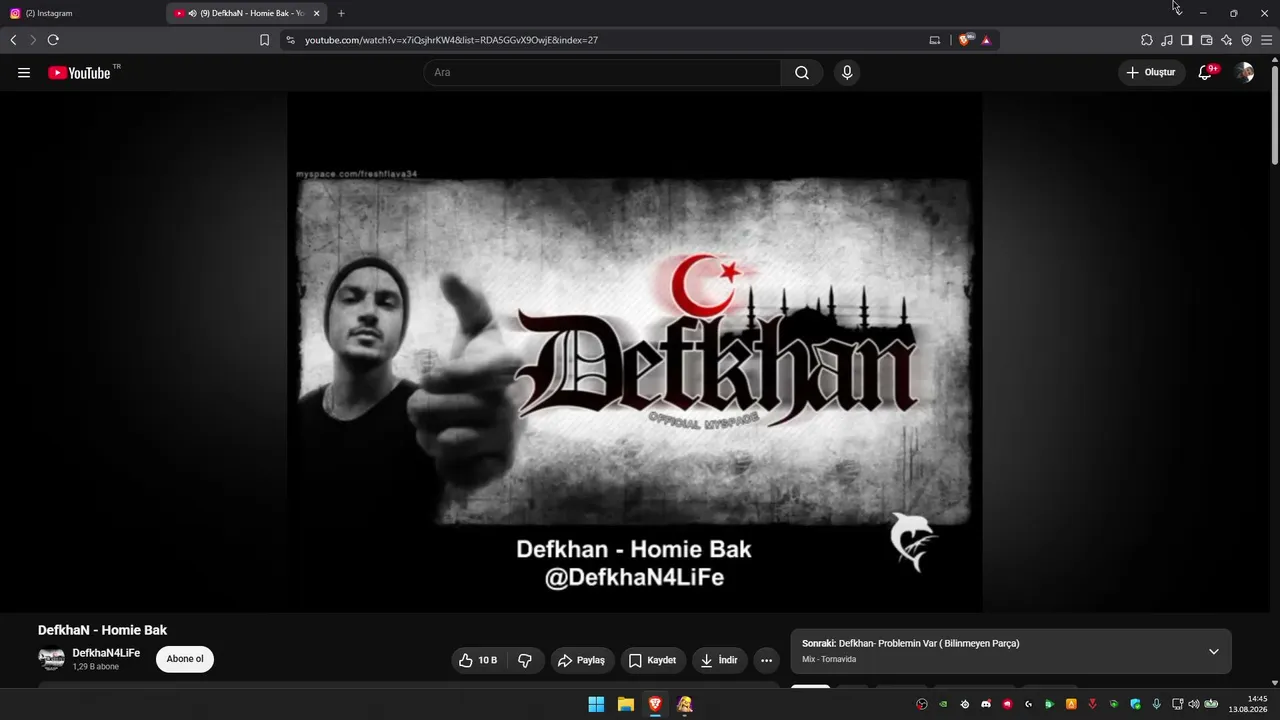The image size is (1280, 720).
Task: Open browser extensions puzzle icon
Action: coord(1147,40)
